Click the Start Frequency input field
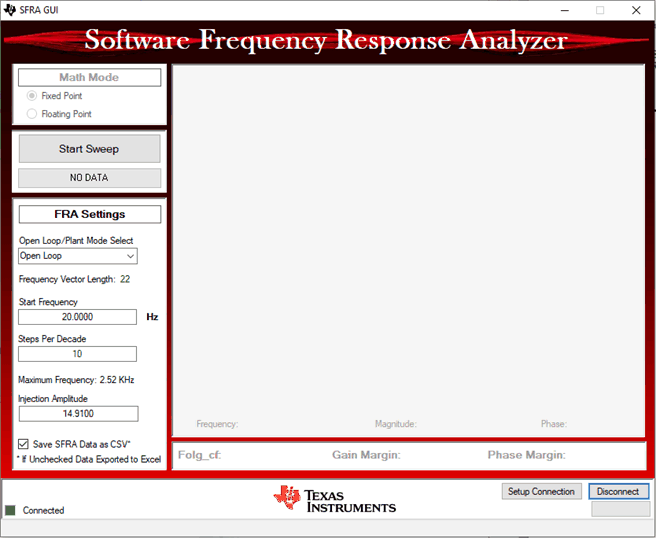This screenshot has height=539, width=657. (77, 317)
